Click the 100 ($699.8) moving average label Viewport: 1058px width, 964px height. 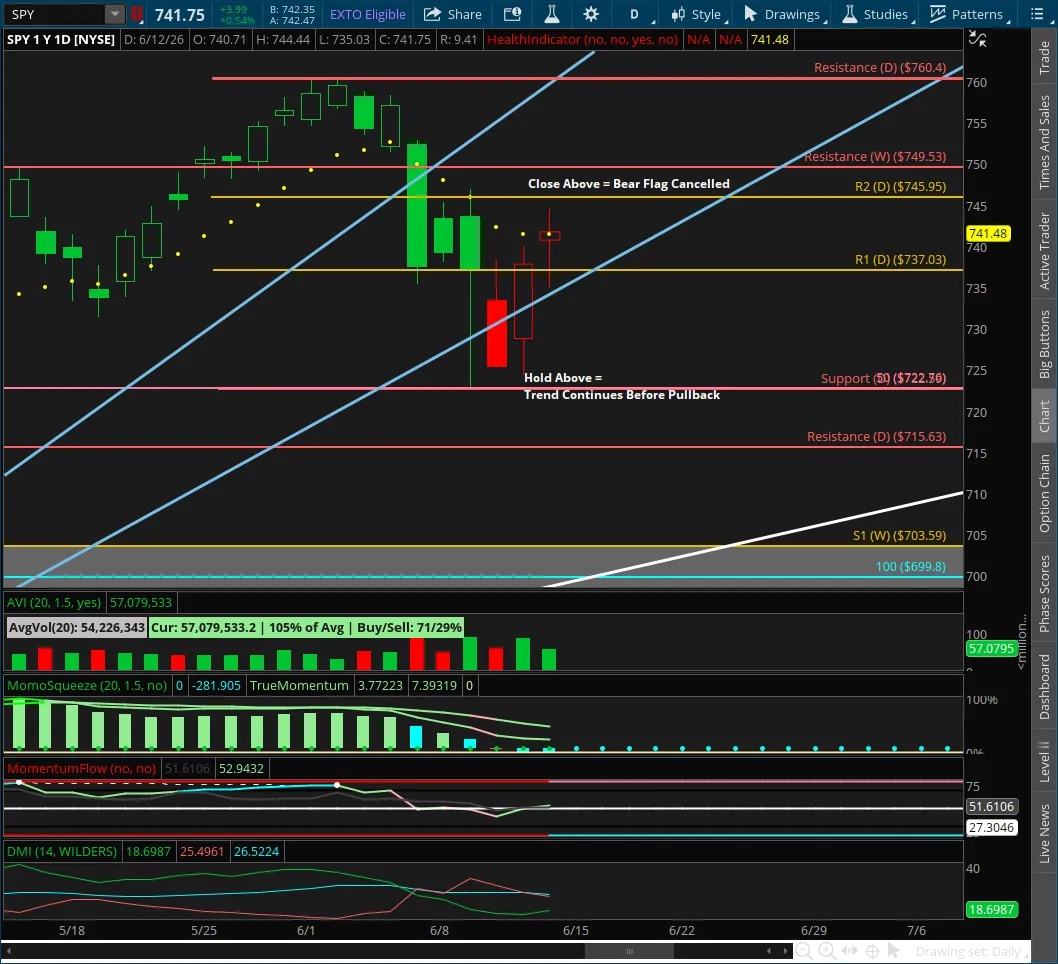(x=911, y=566)
